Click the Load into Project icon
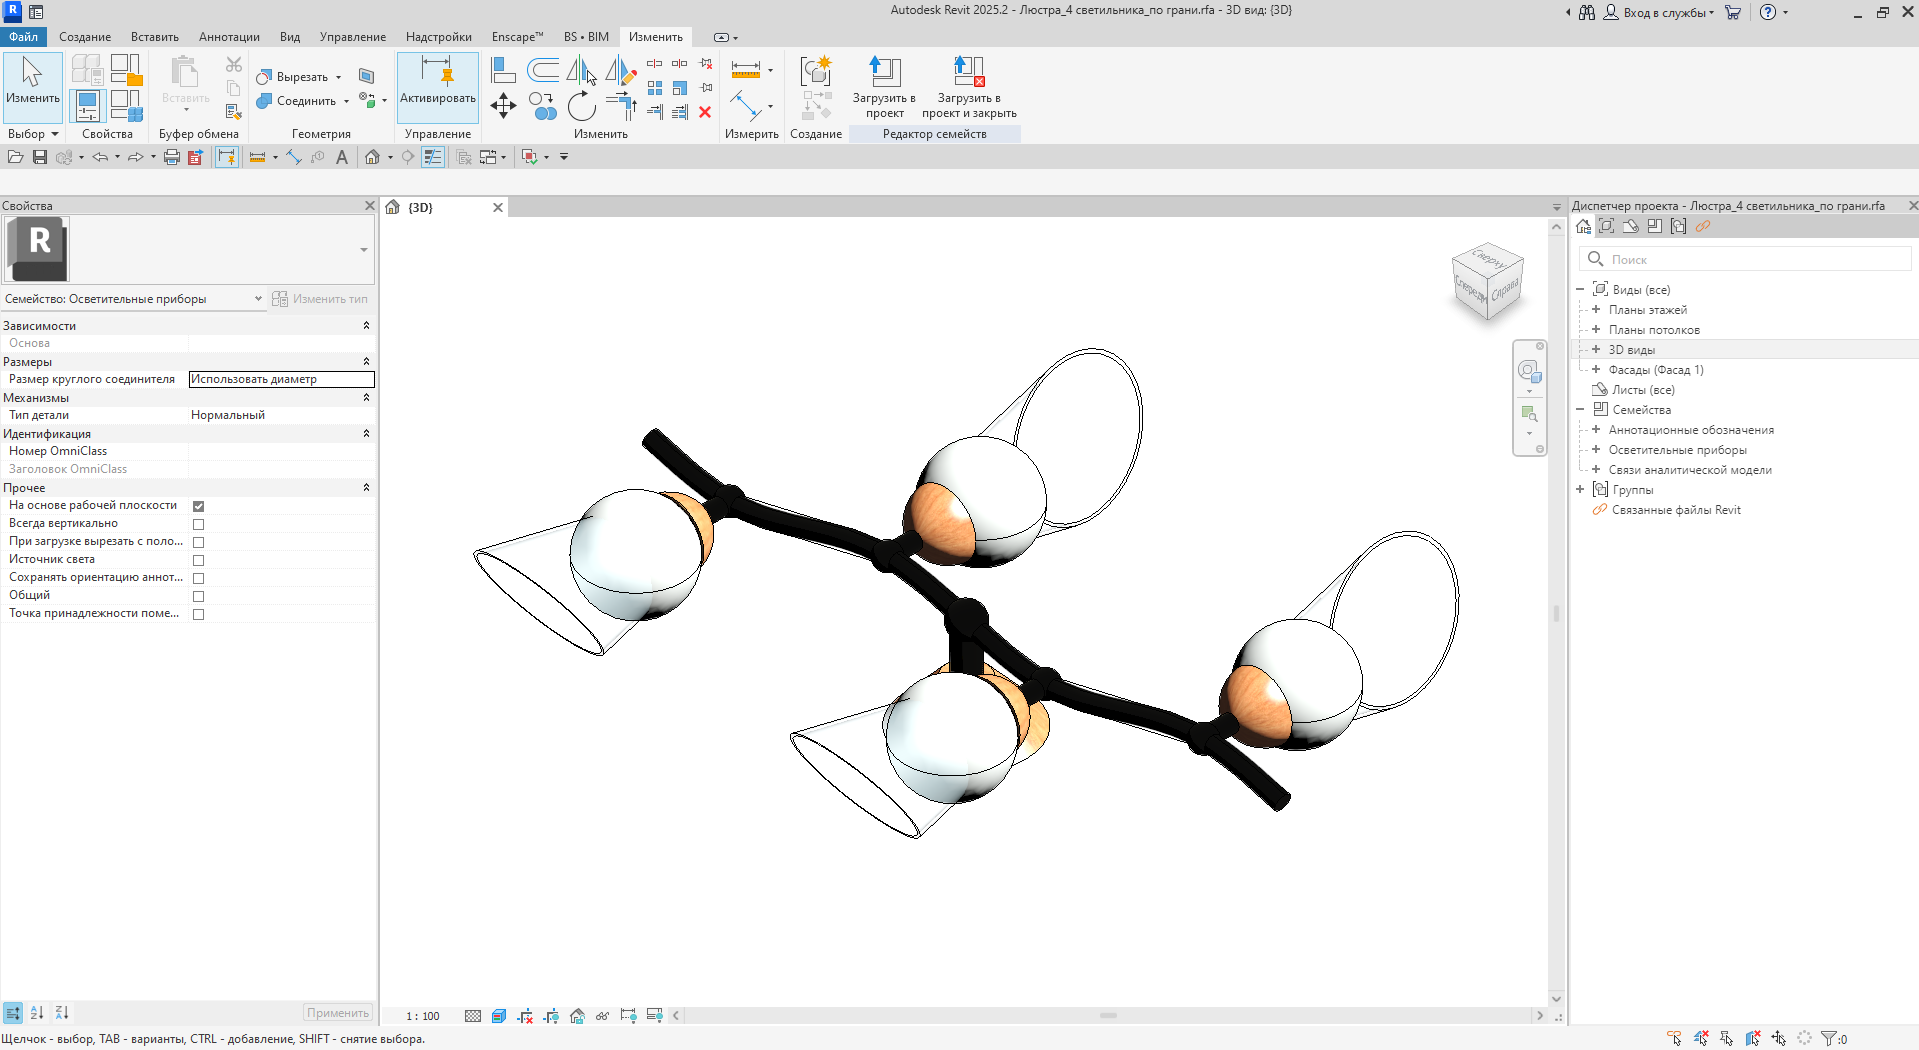Viewport: 1919px width, 1050px height. pos(883,72)
